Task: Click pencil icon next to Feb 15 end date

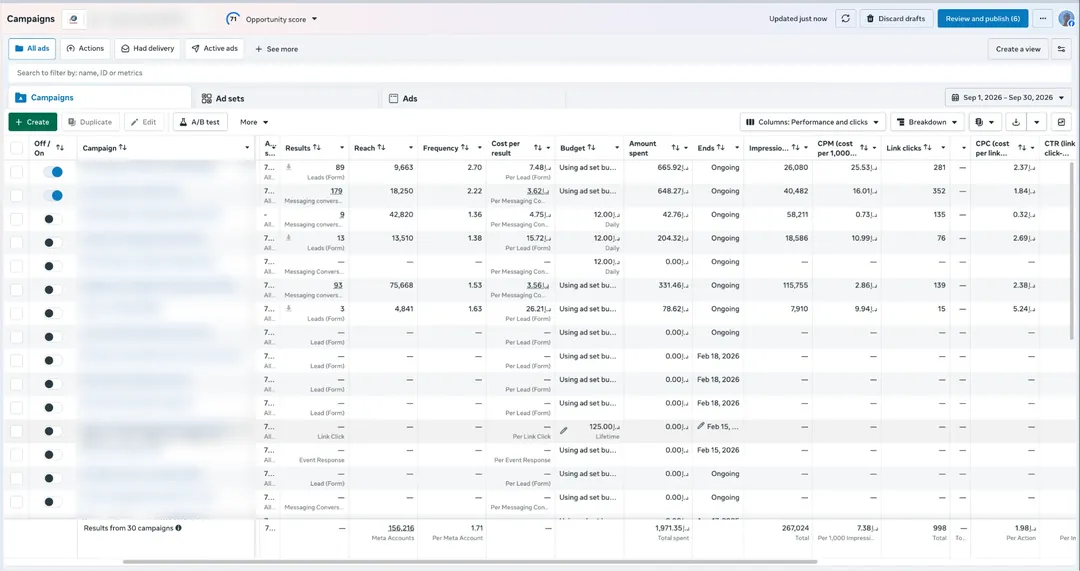Action: click(700, 426)
